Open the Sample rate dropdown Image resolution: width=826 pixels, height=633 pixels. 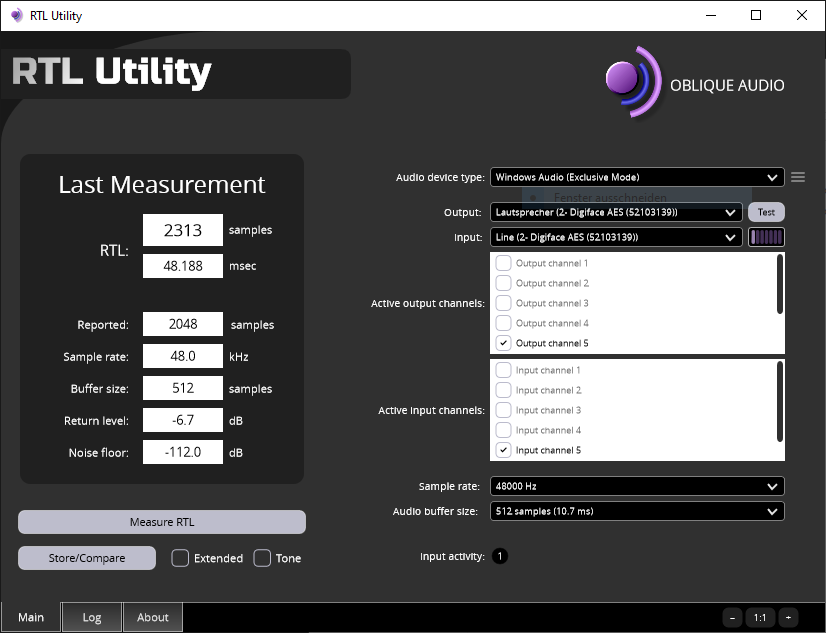coord(637,486)
